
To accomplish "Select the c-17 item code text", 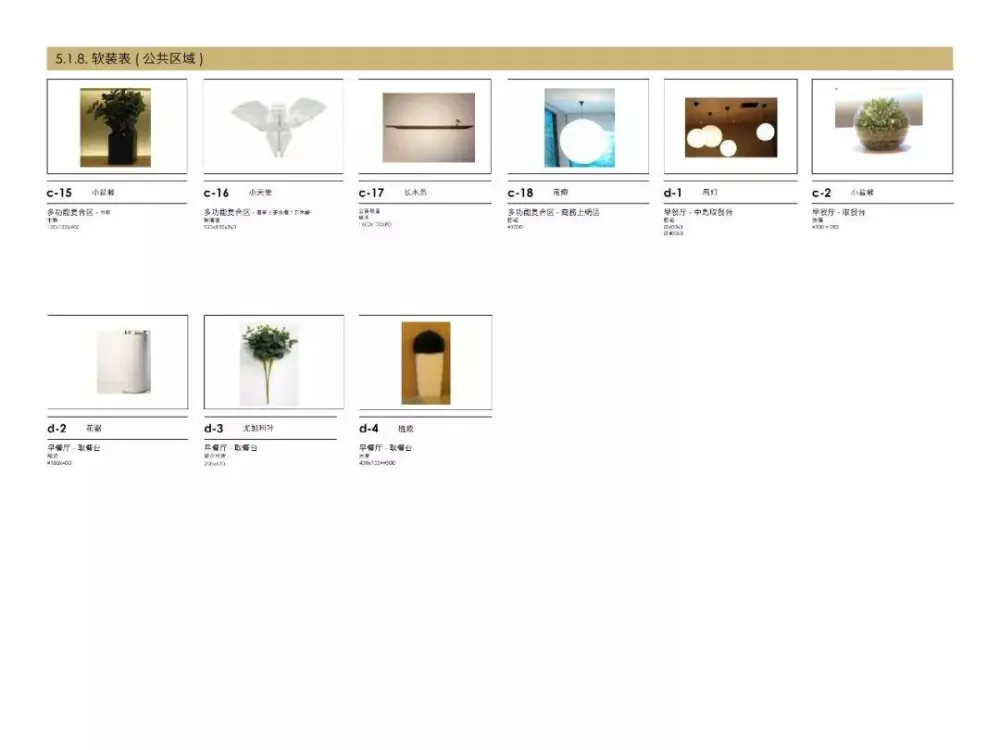I will tap(371, 192).
